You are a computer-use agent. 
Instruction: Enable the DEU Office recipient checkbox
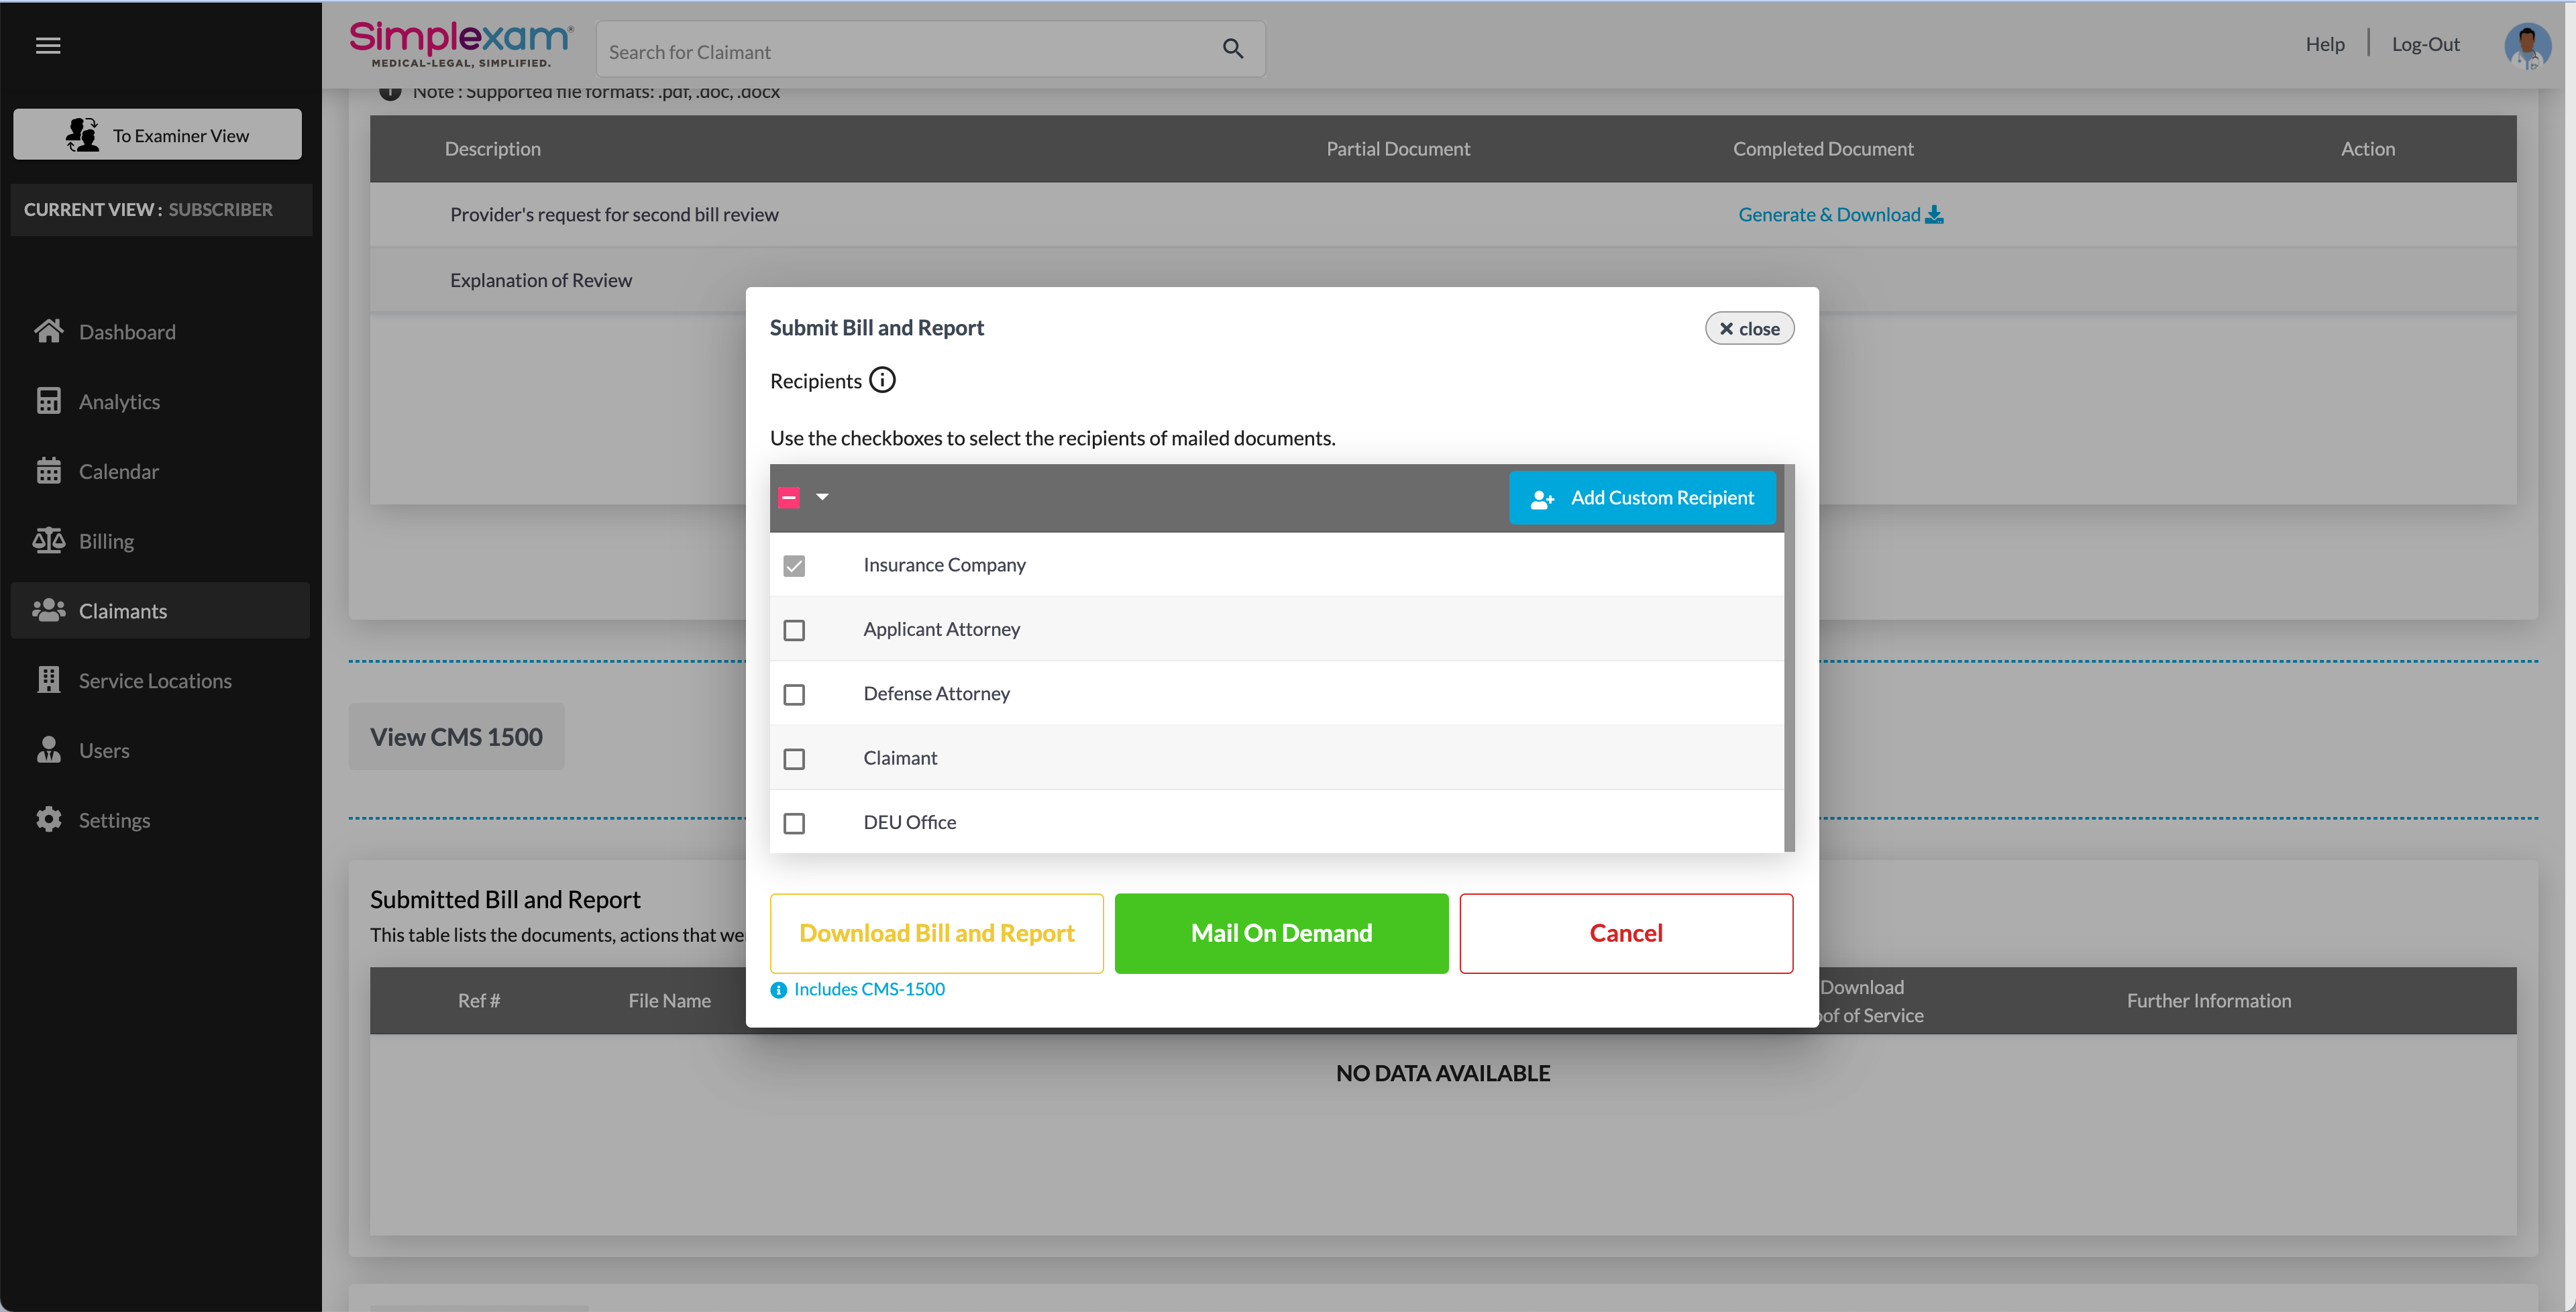point(794,823)
